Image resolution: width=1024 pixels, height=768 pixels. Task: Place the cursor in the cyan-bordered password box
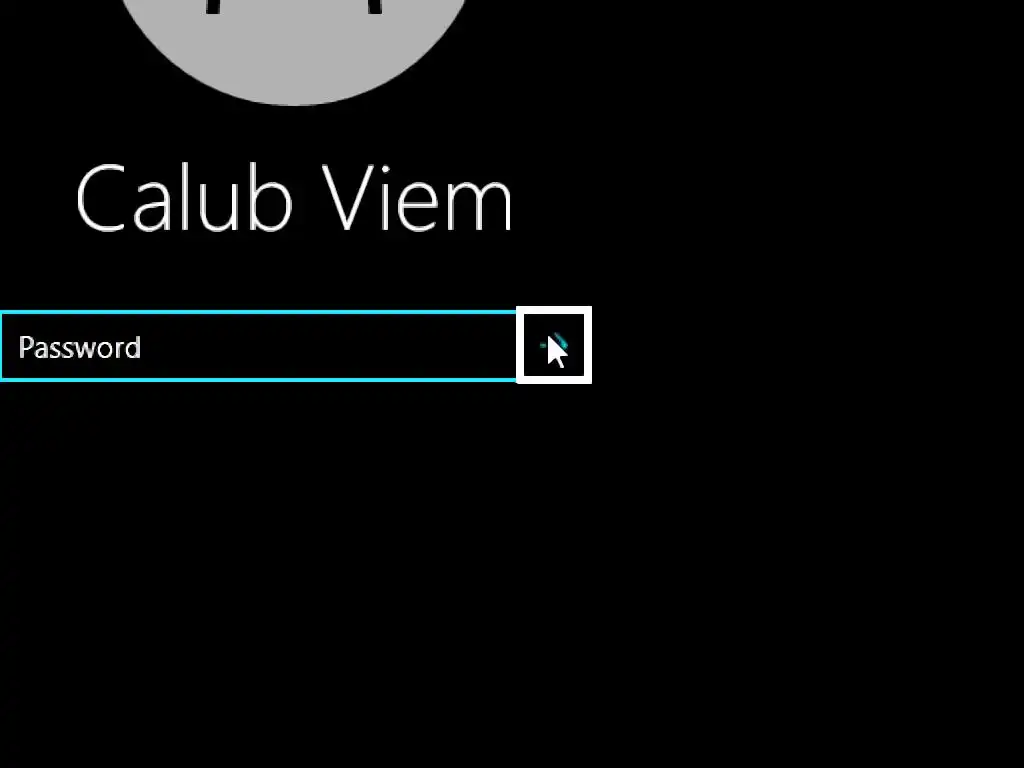point(259,346)
